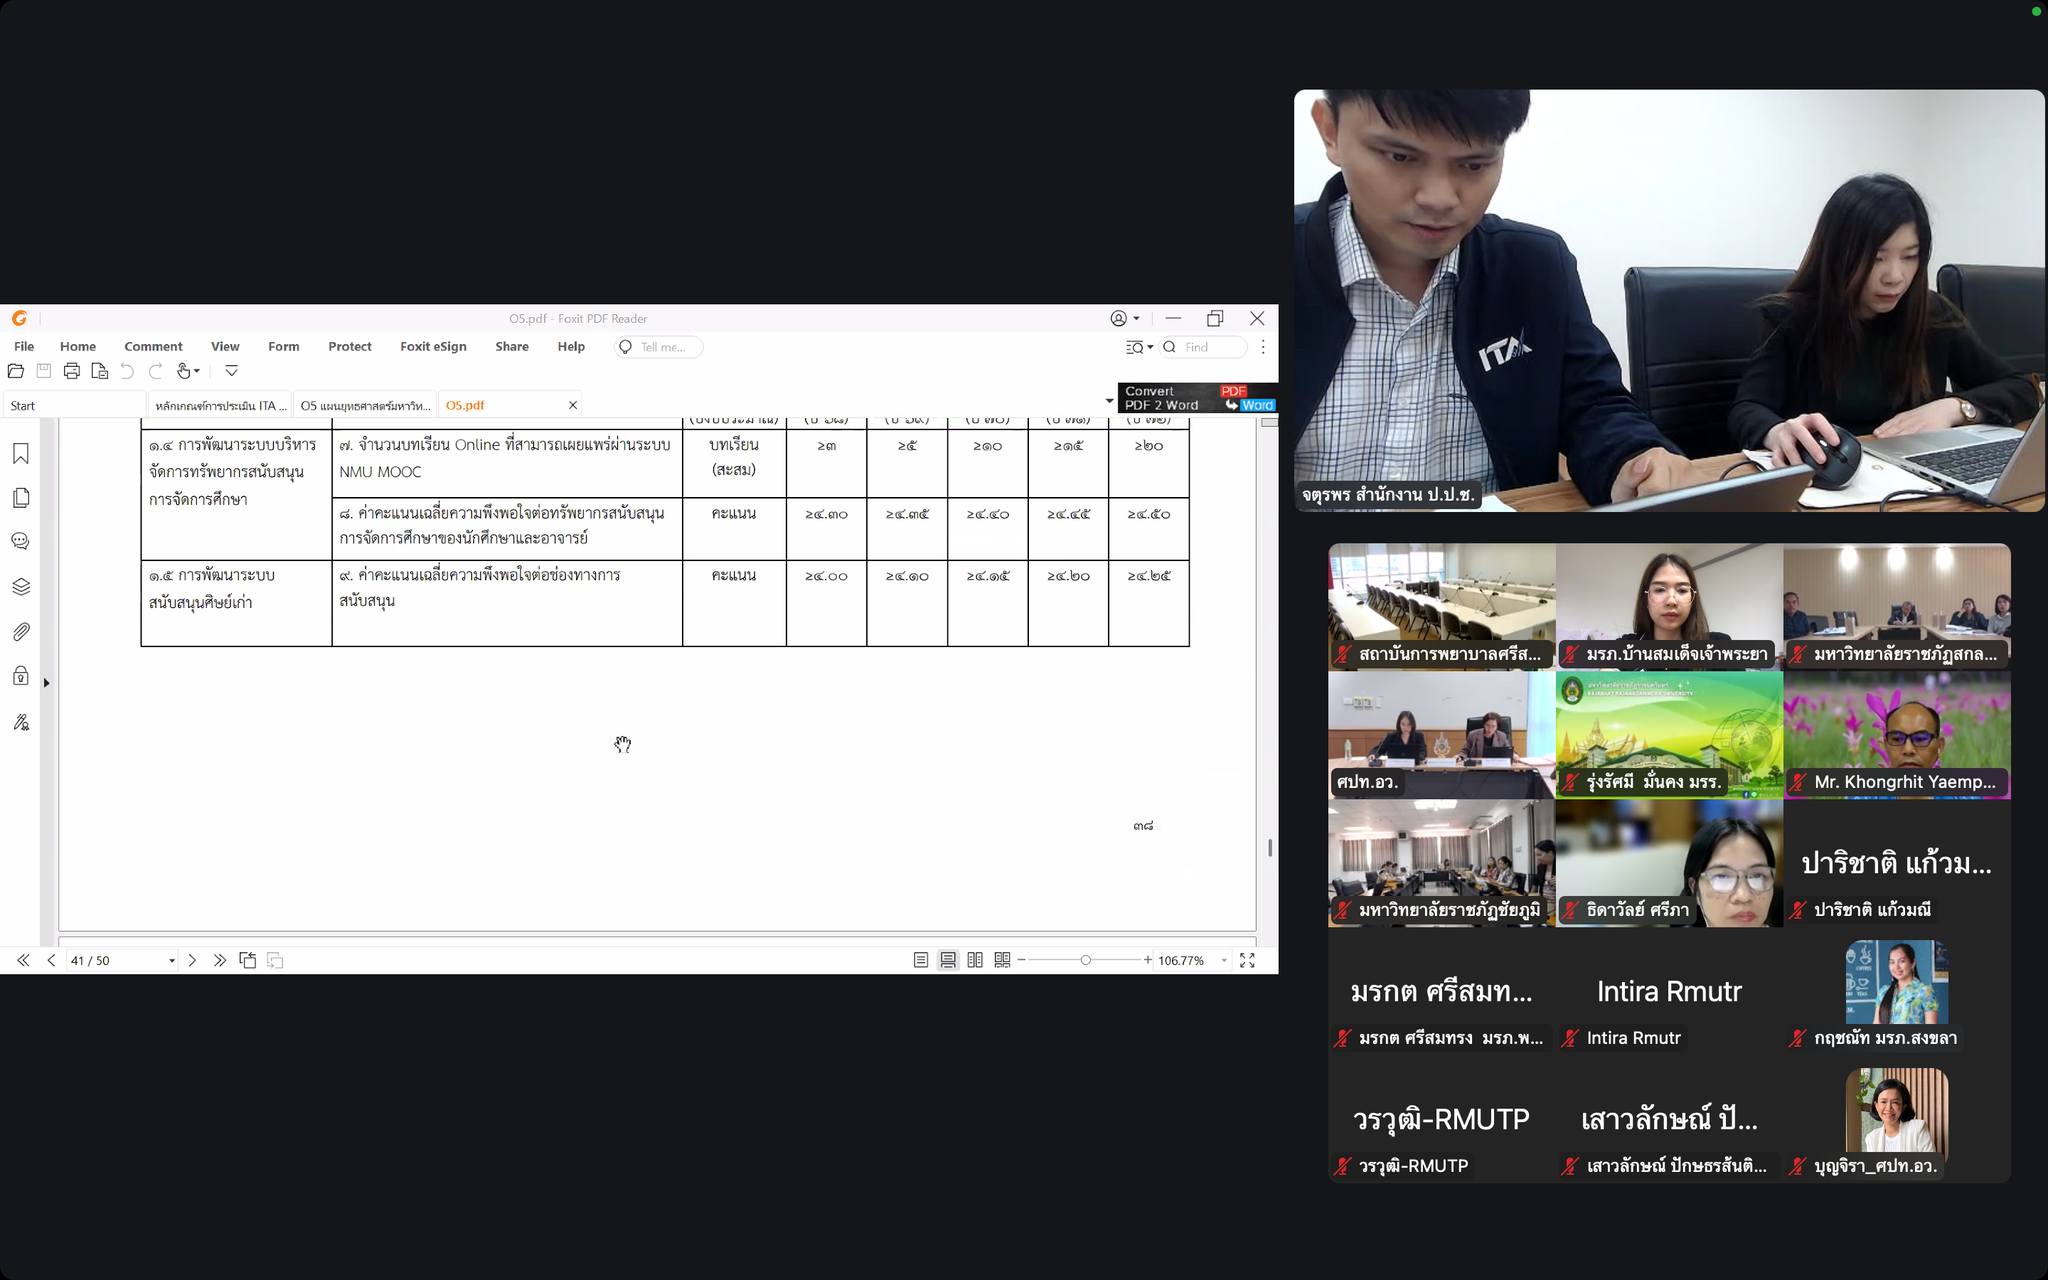2048x1280 pixels.
Task: Click the zoom out minus button
Action: (x=1021, y=960)
